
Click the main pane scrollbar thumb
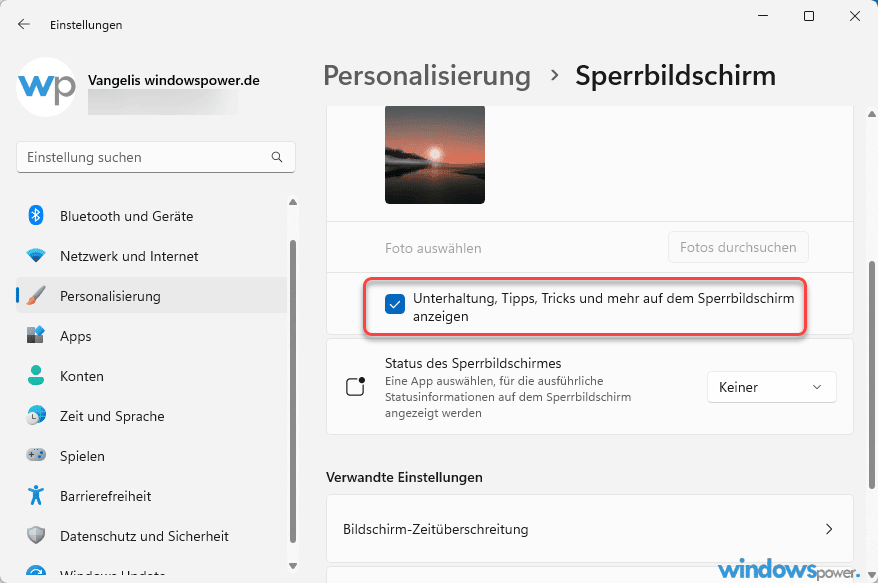pos(871,374)
